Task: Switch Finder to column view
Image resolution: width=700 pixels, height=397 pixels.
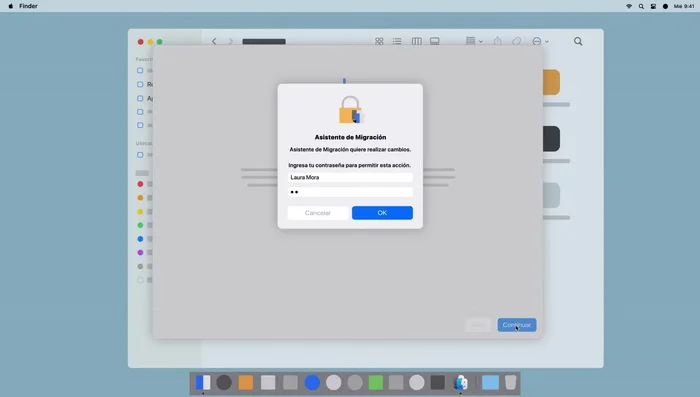Action: tap(417, 41)
